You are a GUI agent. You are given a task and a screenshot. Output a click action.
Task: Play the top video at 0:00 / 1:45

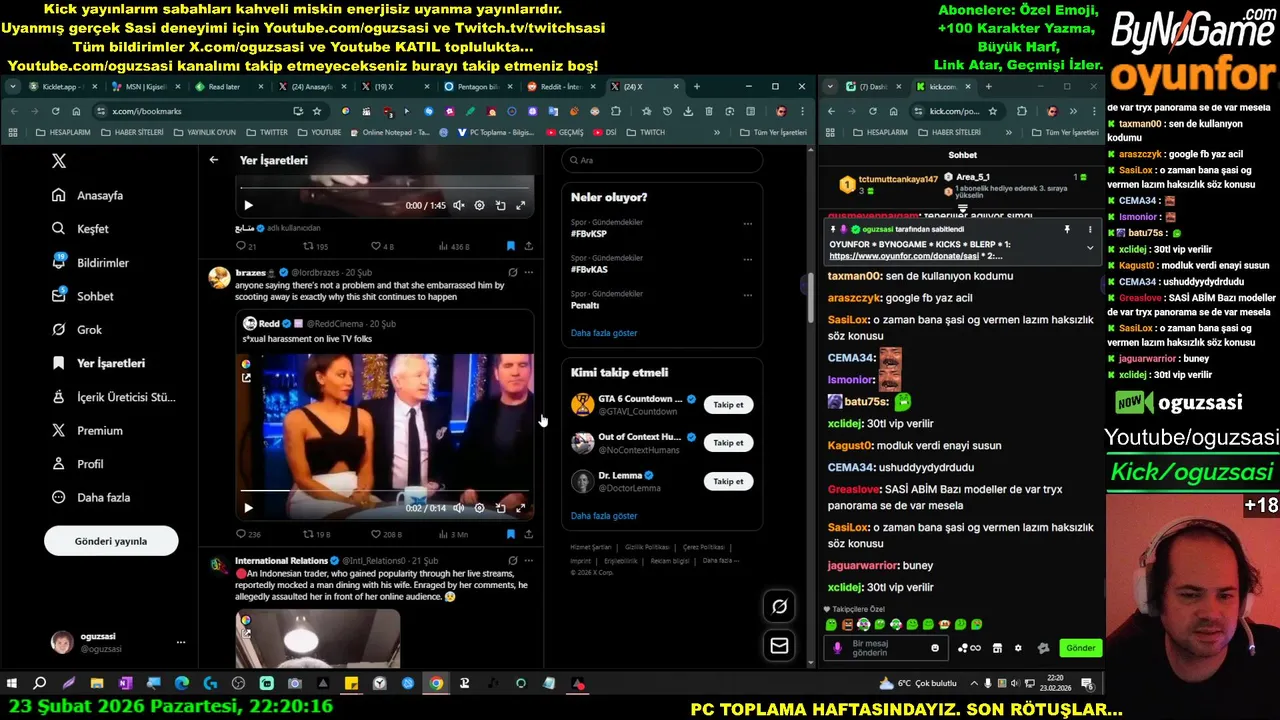pyautogui.click(x=248, y=205)
